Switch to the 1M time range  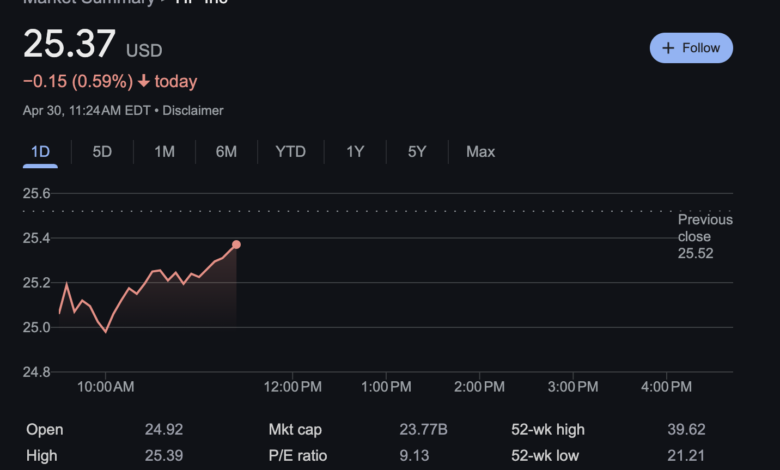click(164, 152)
